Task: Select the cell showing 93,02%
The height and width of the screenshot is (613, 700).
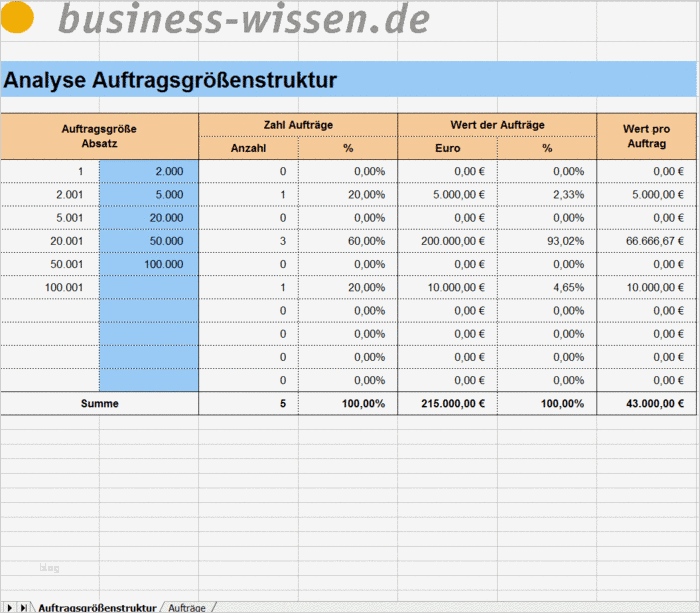Action: tap(547, 241)
